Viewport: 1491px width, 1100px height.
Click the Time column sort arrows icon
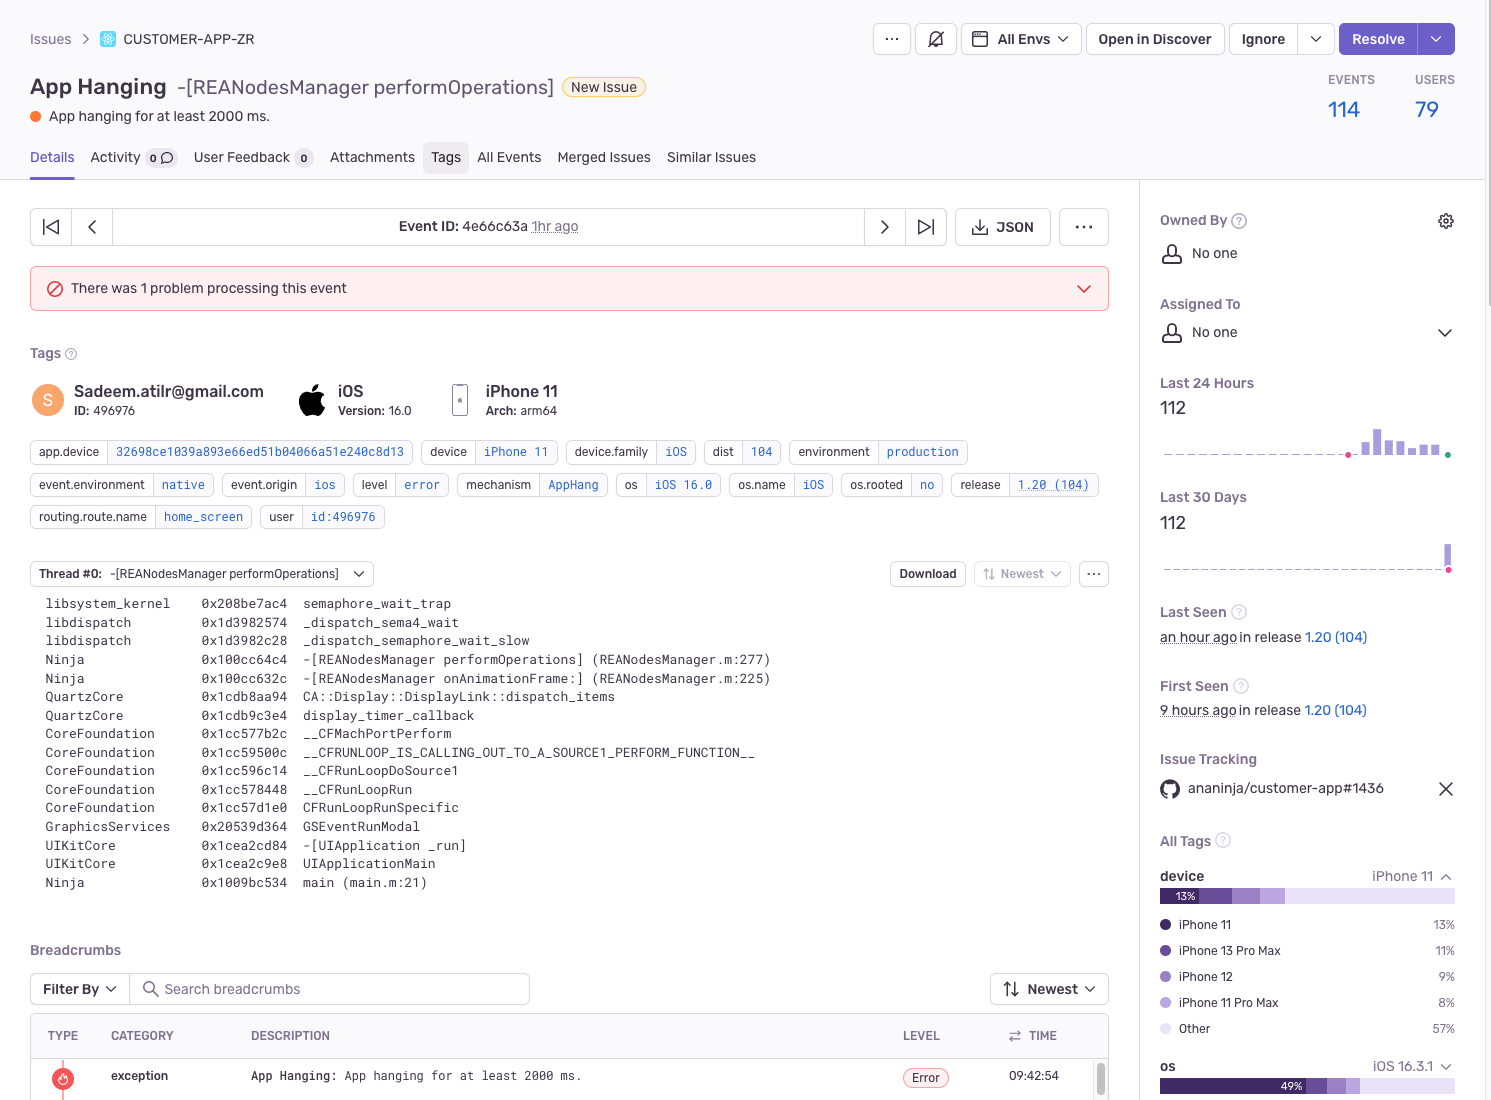click(x=1015, y=1036)
